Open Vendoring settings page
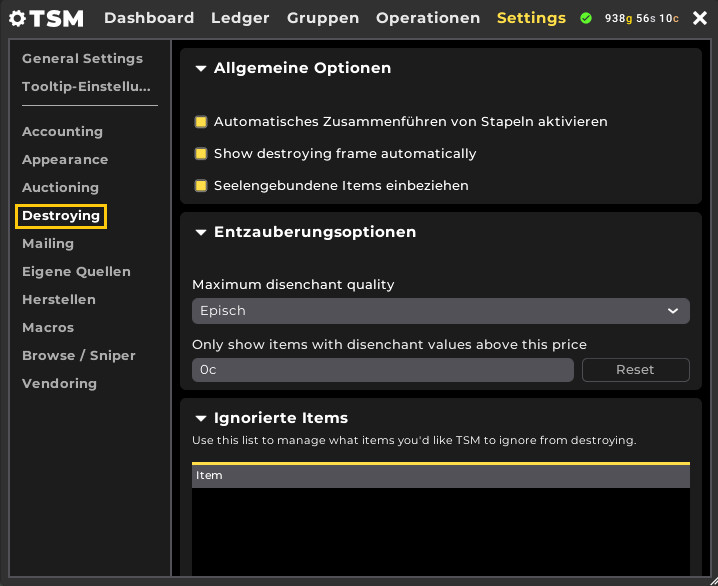Viewport: 718px width, 586px height. pyautogui.click(x=60, y=384)
